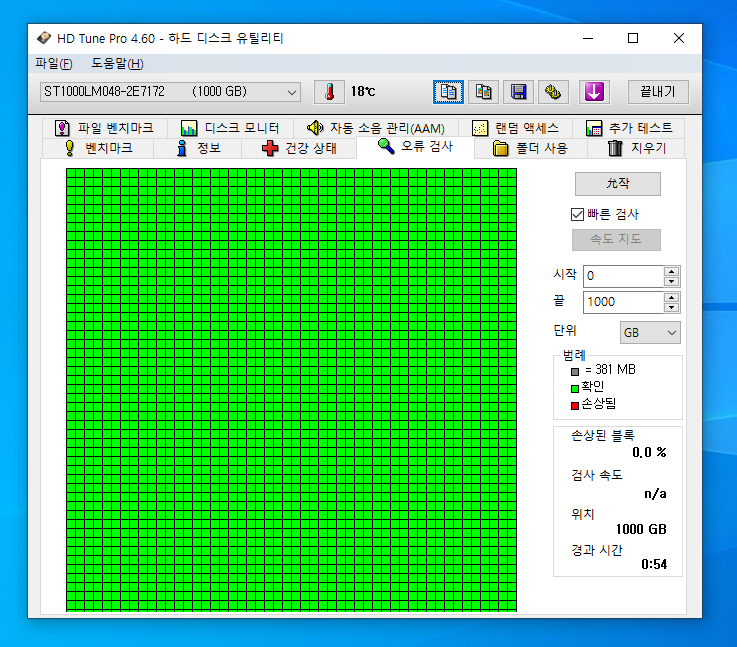The height and width of the screenshot is (647, 737).
Task: Open options with the wrench icon
Action: tap(553, 92)
